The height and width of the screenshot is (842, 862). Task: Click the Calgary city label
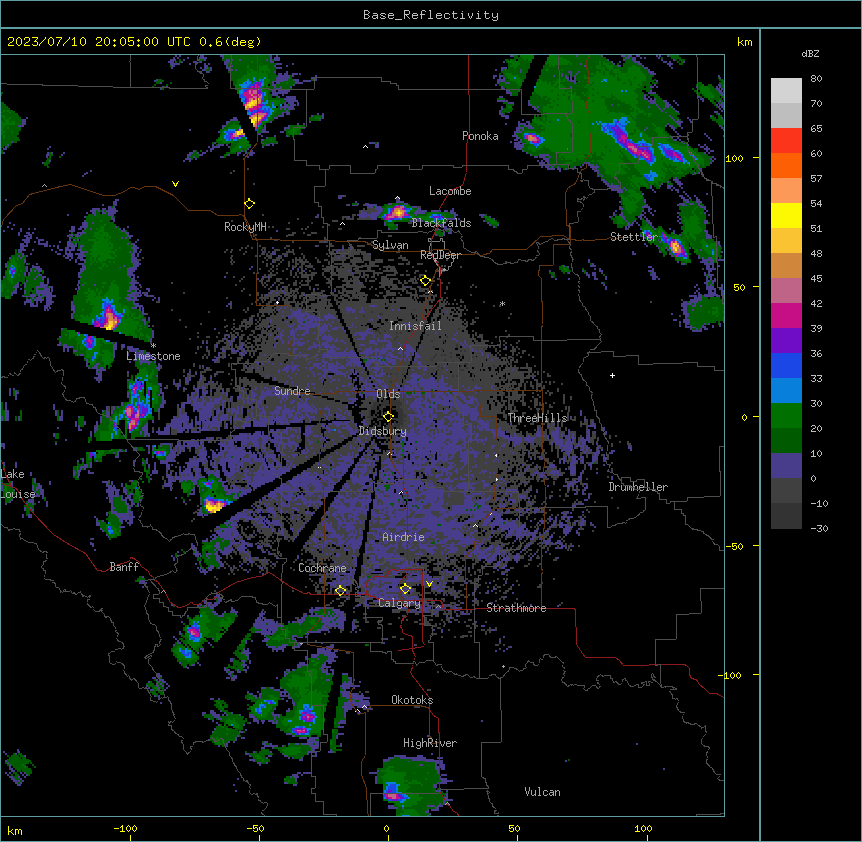(x=399, y=603)
